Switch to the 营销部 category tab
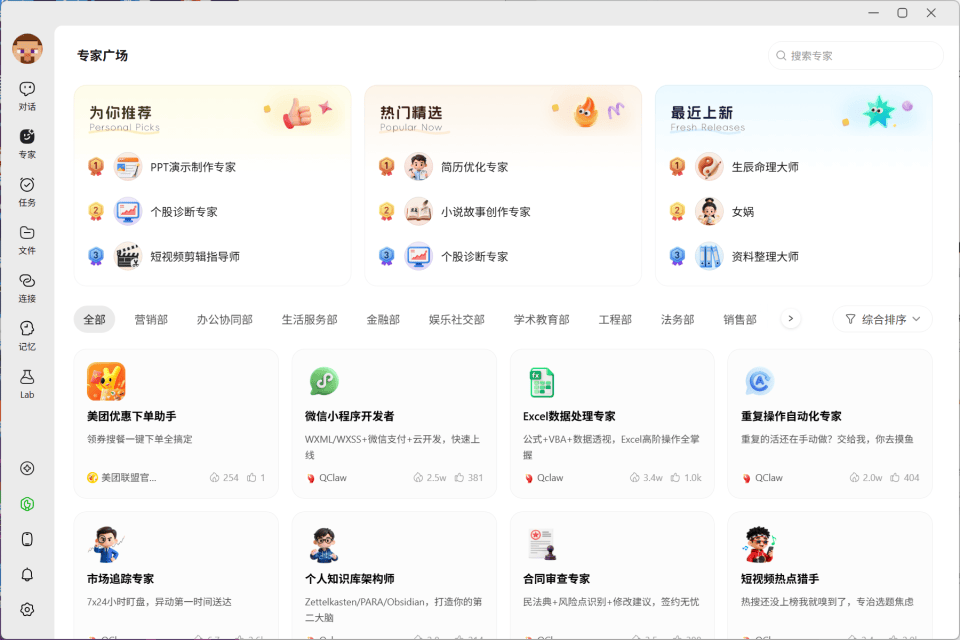Image resolution: width=960 pixels, height=640 pixels. click(x=151, y=319)
